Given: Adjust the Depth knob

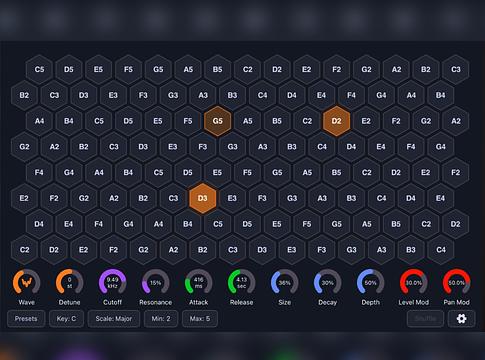Looking at the screenshot, I should point(370,283).
